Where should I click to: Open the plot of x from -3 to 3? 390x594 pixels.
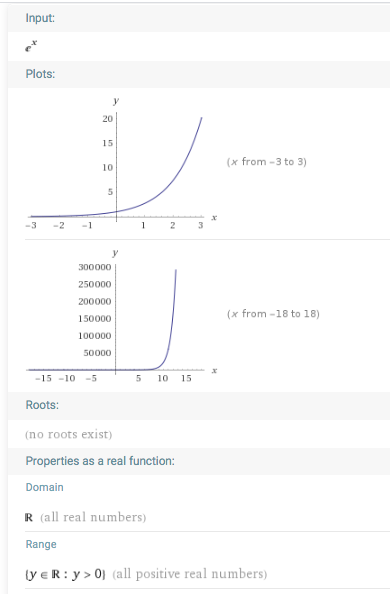[121, 164]
